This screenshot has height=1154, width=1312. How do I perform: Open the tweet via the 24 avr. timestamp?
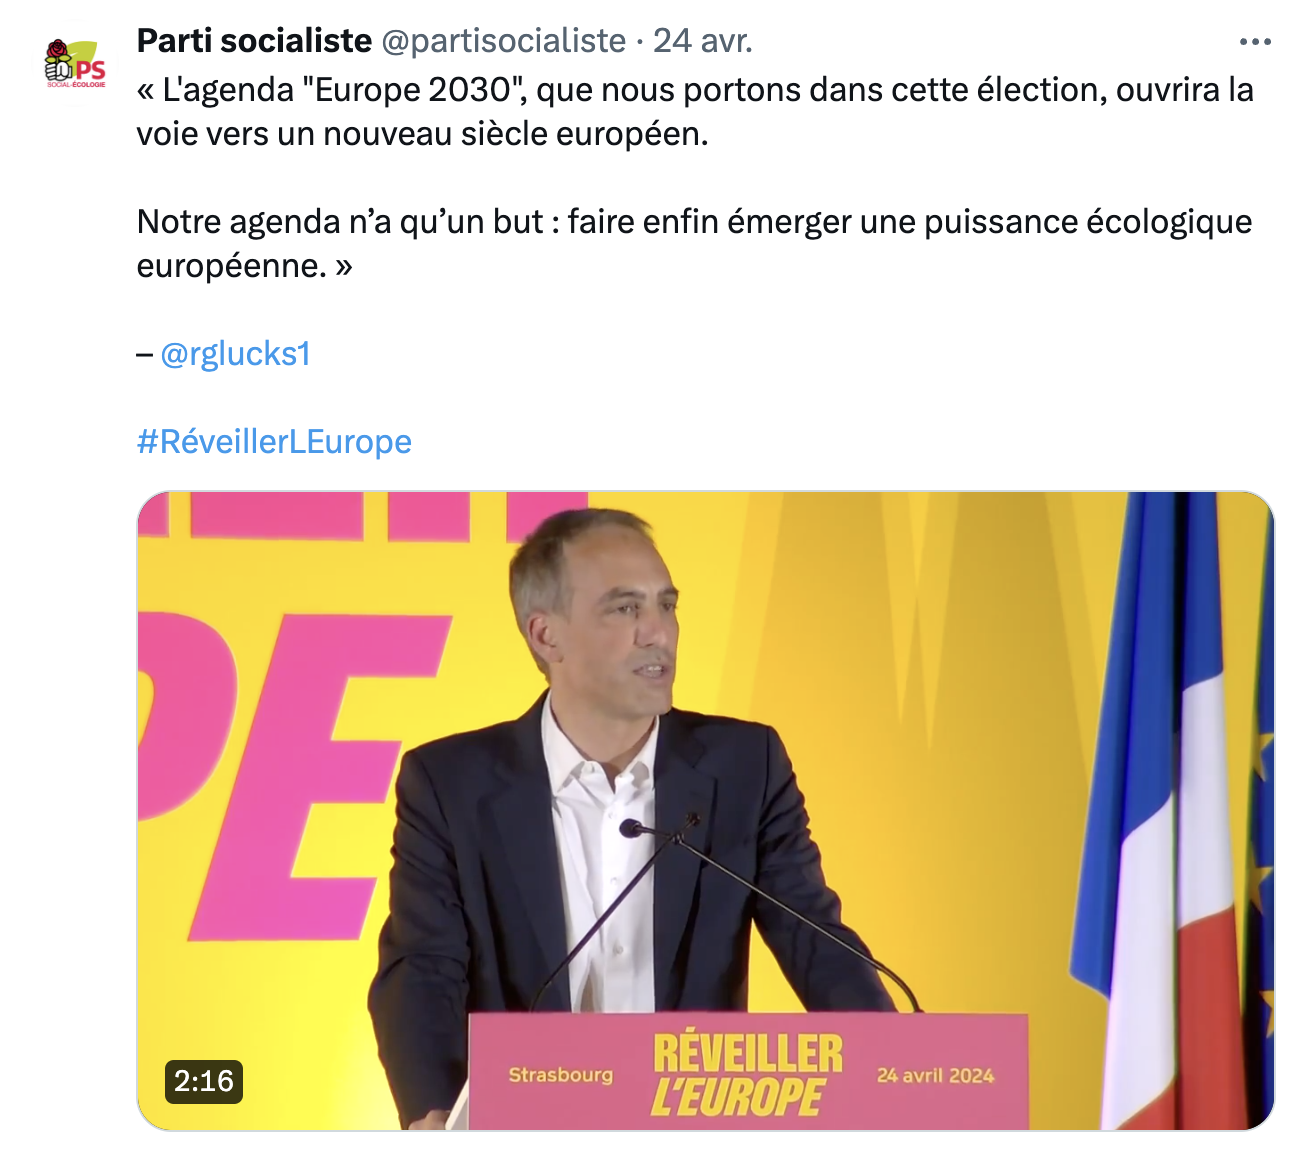click(702, 41)
